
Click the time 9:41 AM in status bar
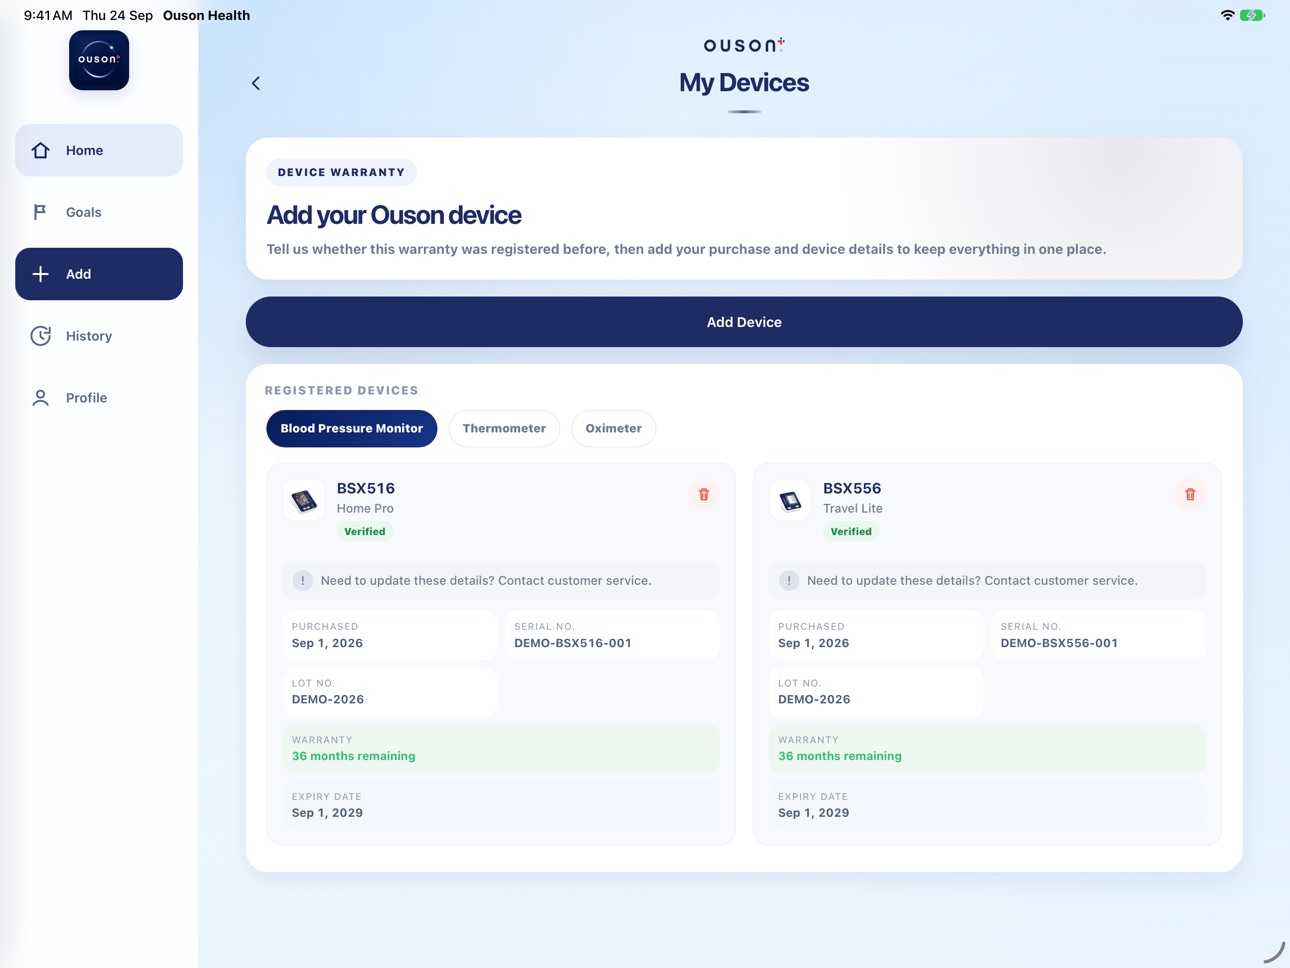(48, 15)
